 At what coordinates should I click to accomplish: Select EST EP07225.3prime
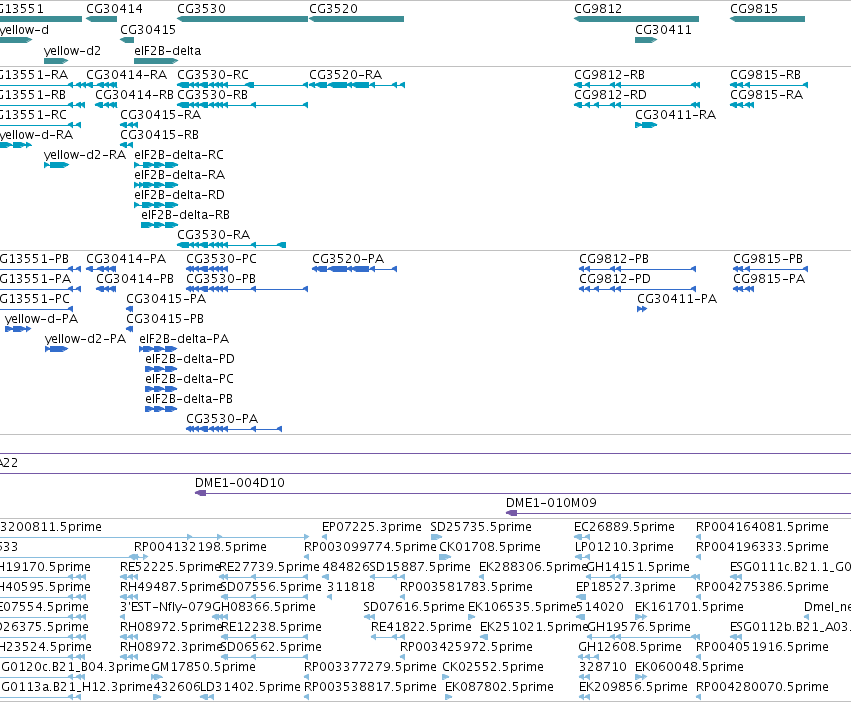click(372, 527)
